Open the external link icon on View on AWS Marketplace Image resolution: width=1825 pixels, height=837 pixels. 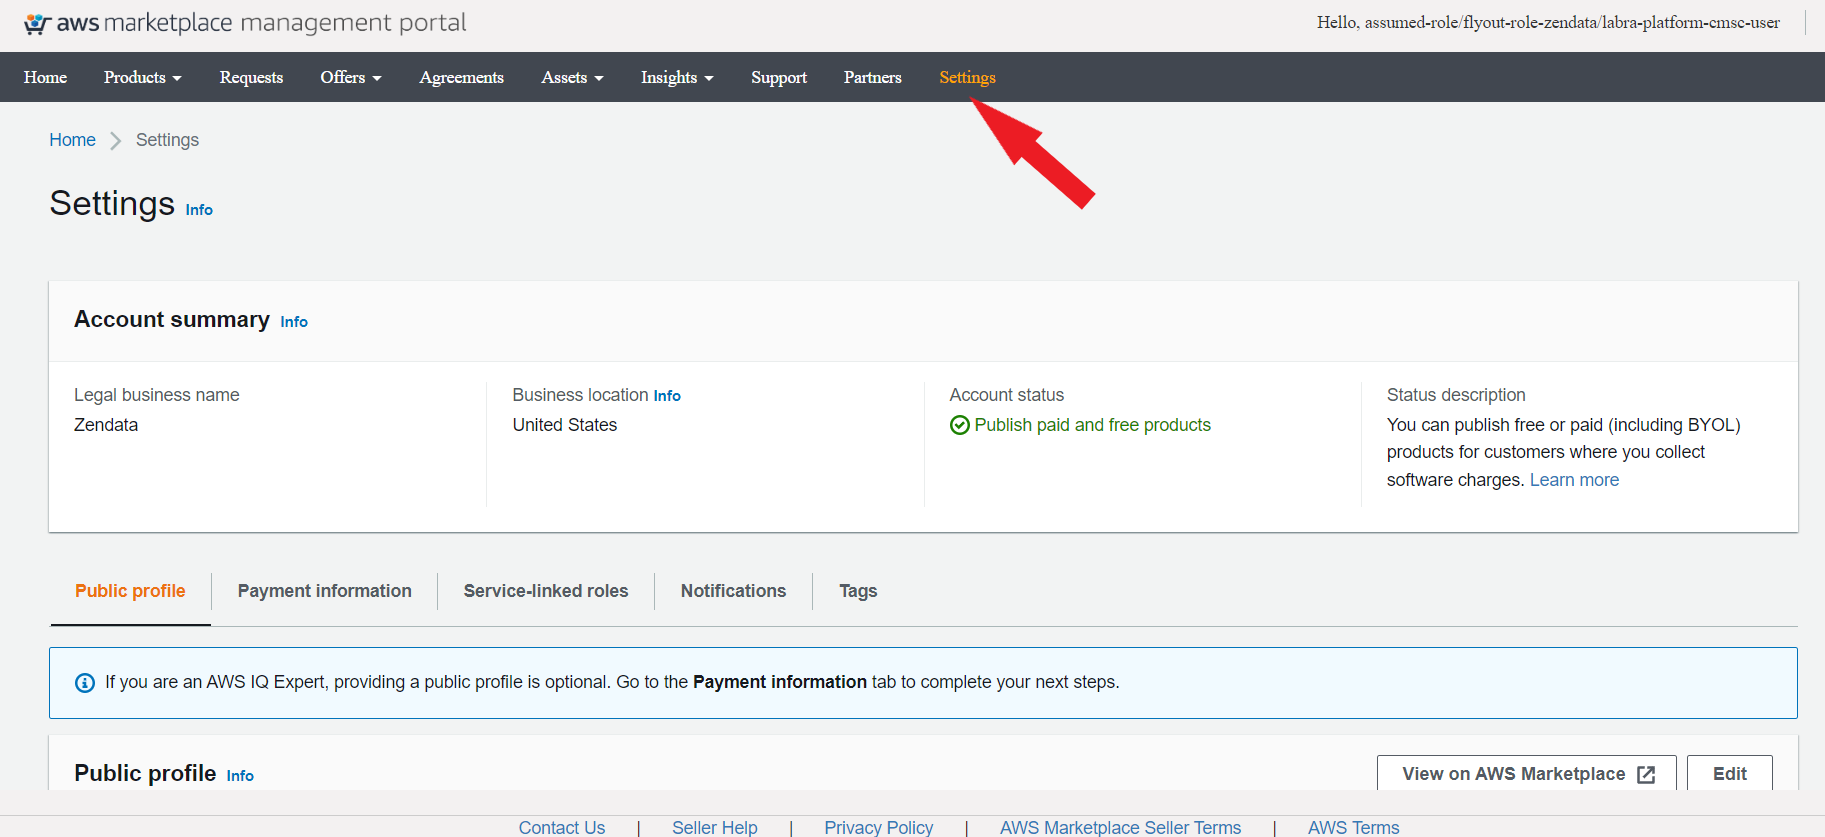click(x=1646, y=775)
